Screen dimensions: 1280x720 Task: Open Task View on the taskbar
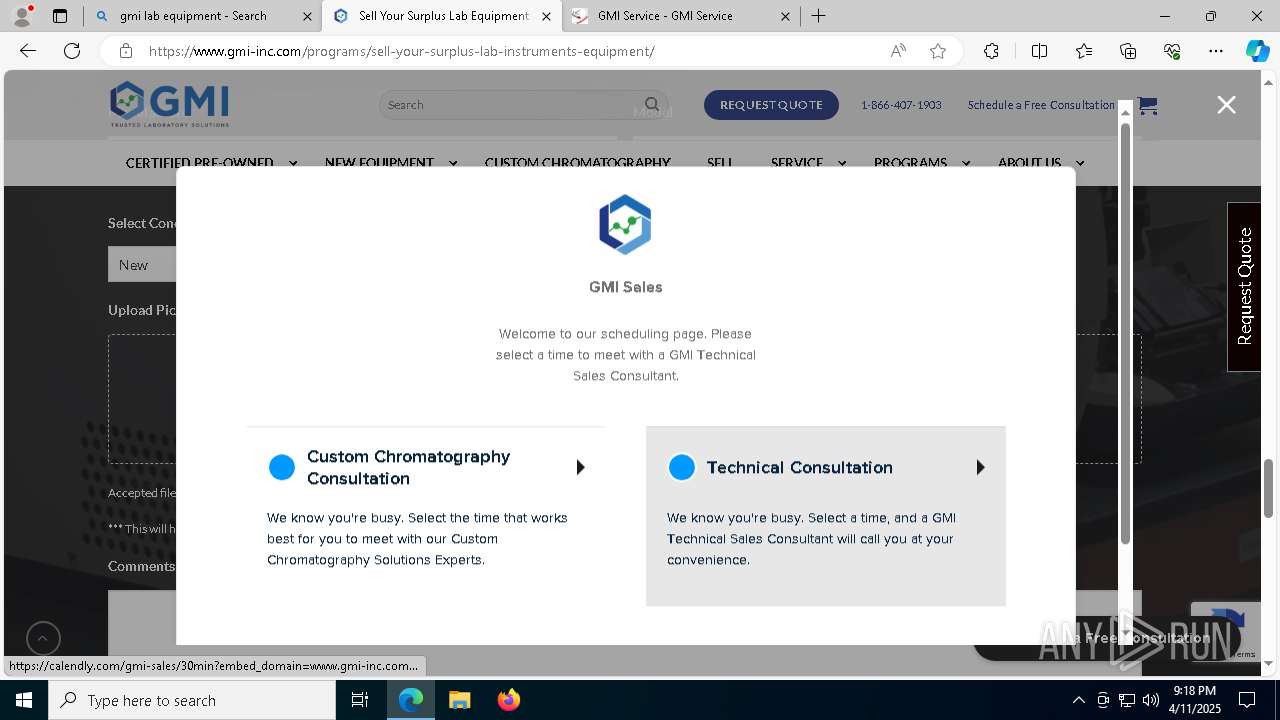(x=360, y=700)
